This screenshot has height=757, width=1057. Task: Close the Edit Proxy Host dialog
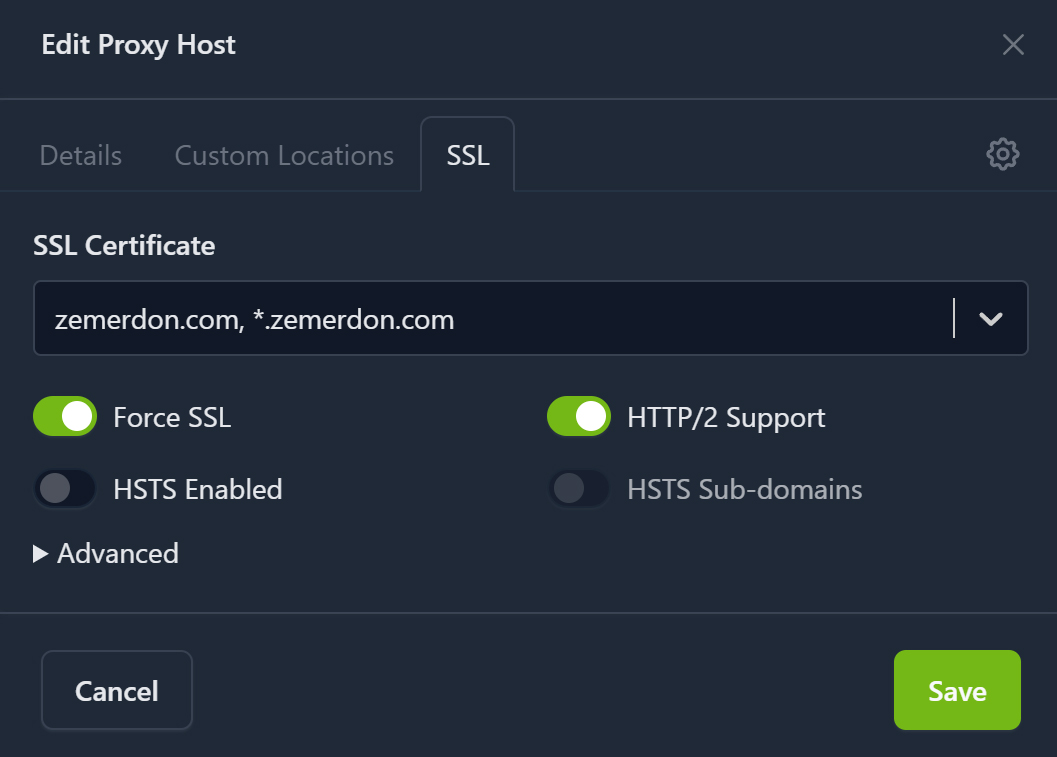tap(1013, 45)
